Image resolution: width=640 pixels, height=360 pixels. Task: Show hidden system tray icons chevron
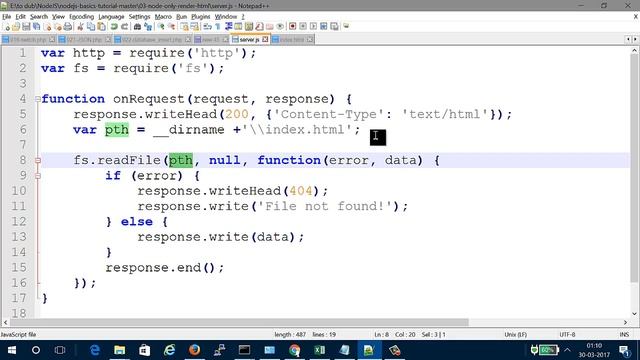point(567,350)
